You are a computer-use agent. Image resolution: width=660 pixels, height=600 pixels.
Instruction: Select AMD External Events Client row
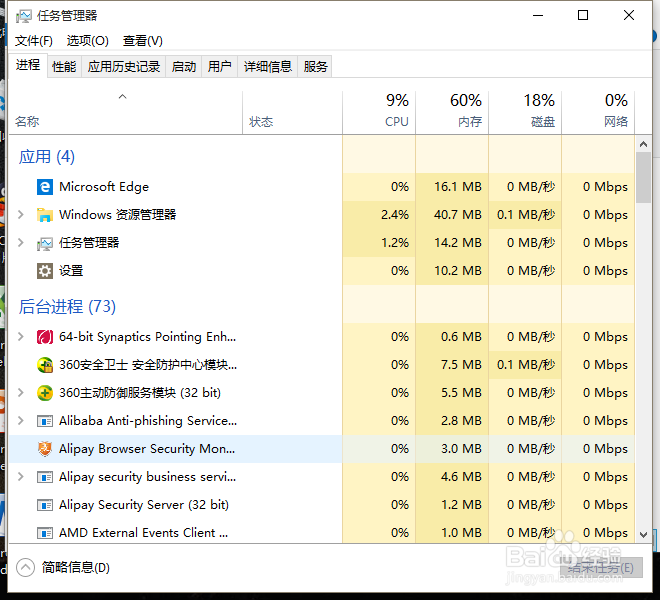322,533
